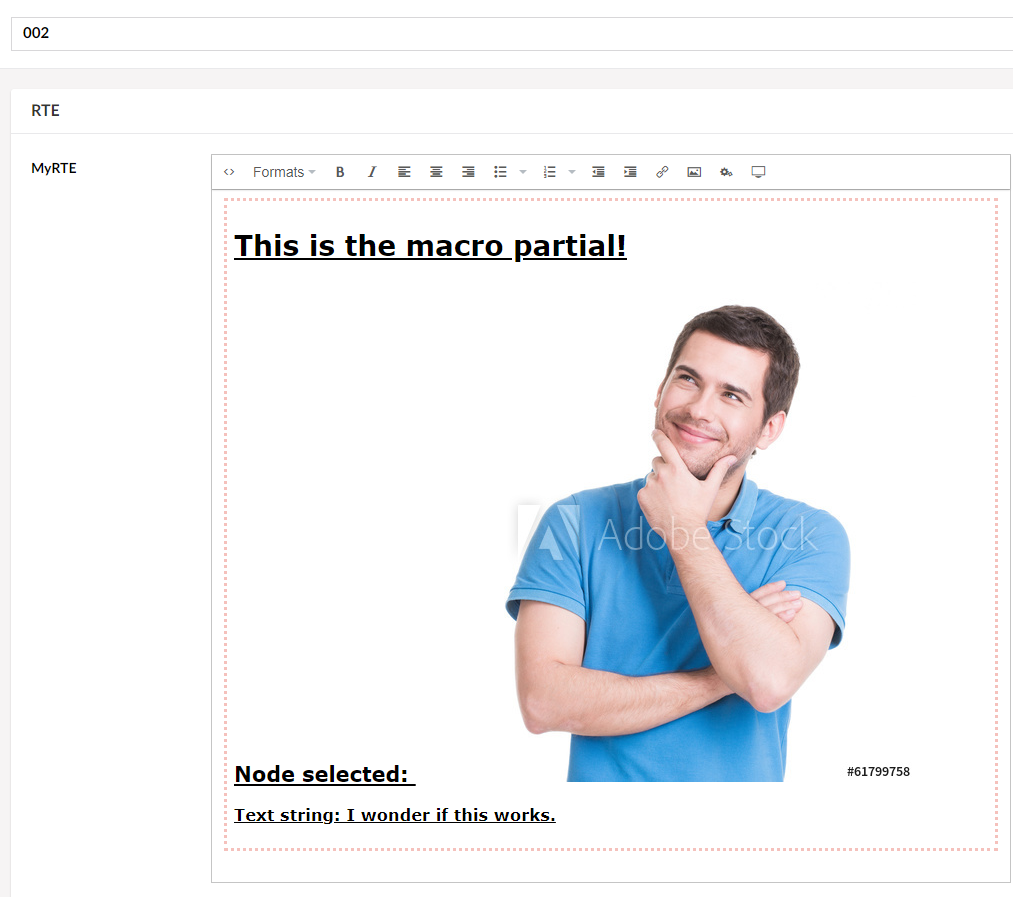This screenshot has height=897, width=1013.
Task: Select the Increase indent icon
Action: 630,171
